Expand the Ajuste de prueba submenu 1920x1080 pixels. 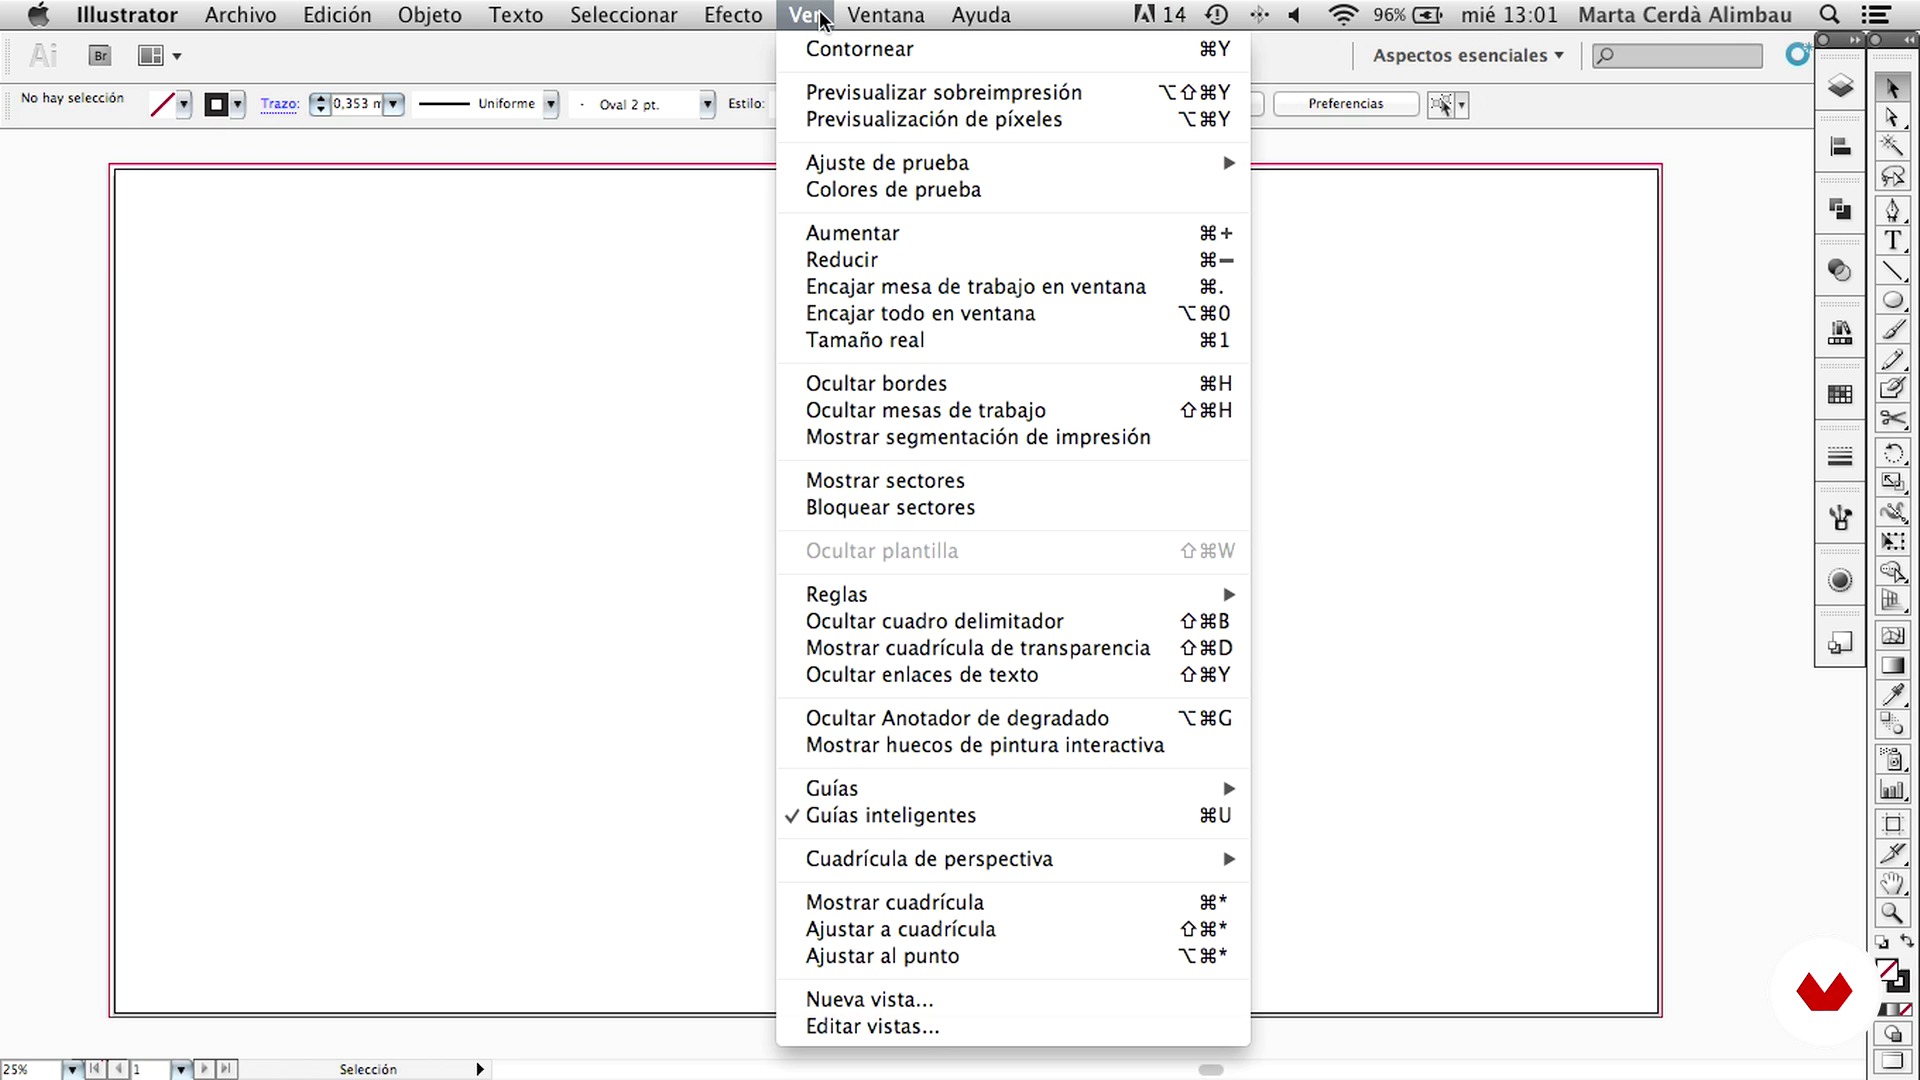pos(1013,162)
